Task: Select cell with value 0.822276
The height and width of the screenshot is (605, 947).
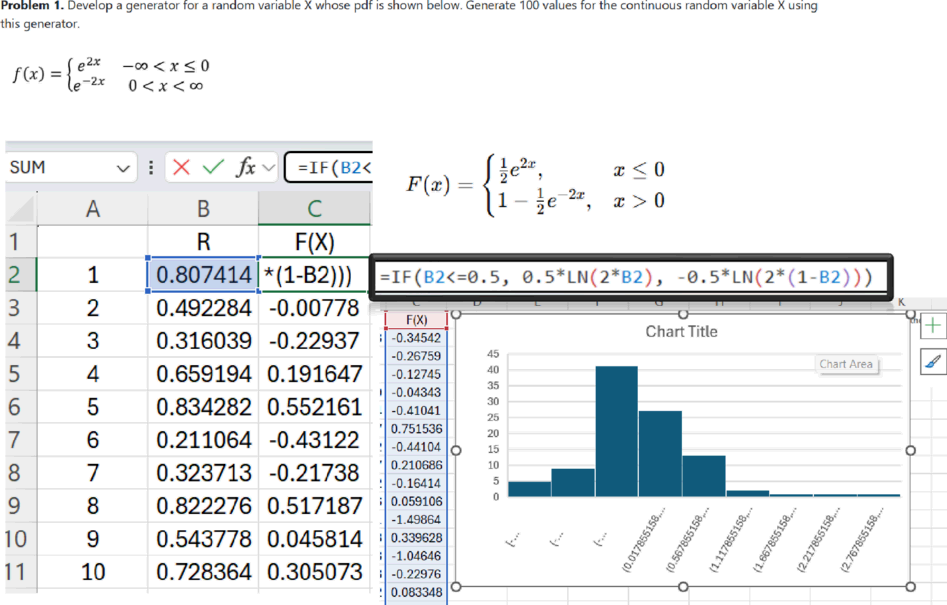Action: [x=203, y=506]
